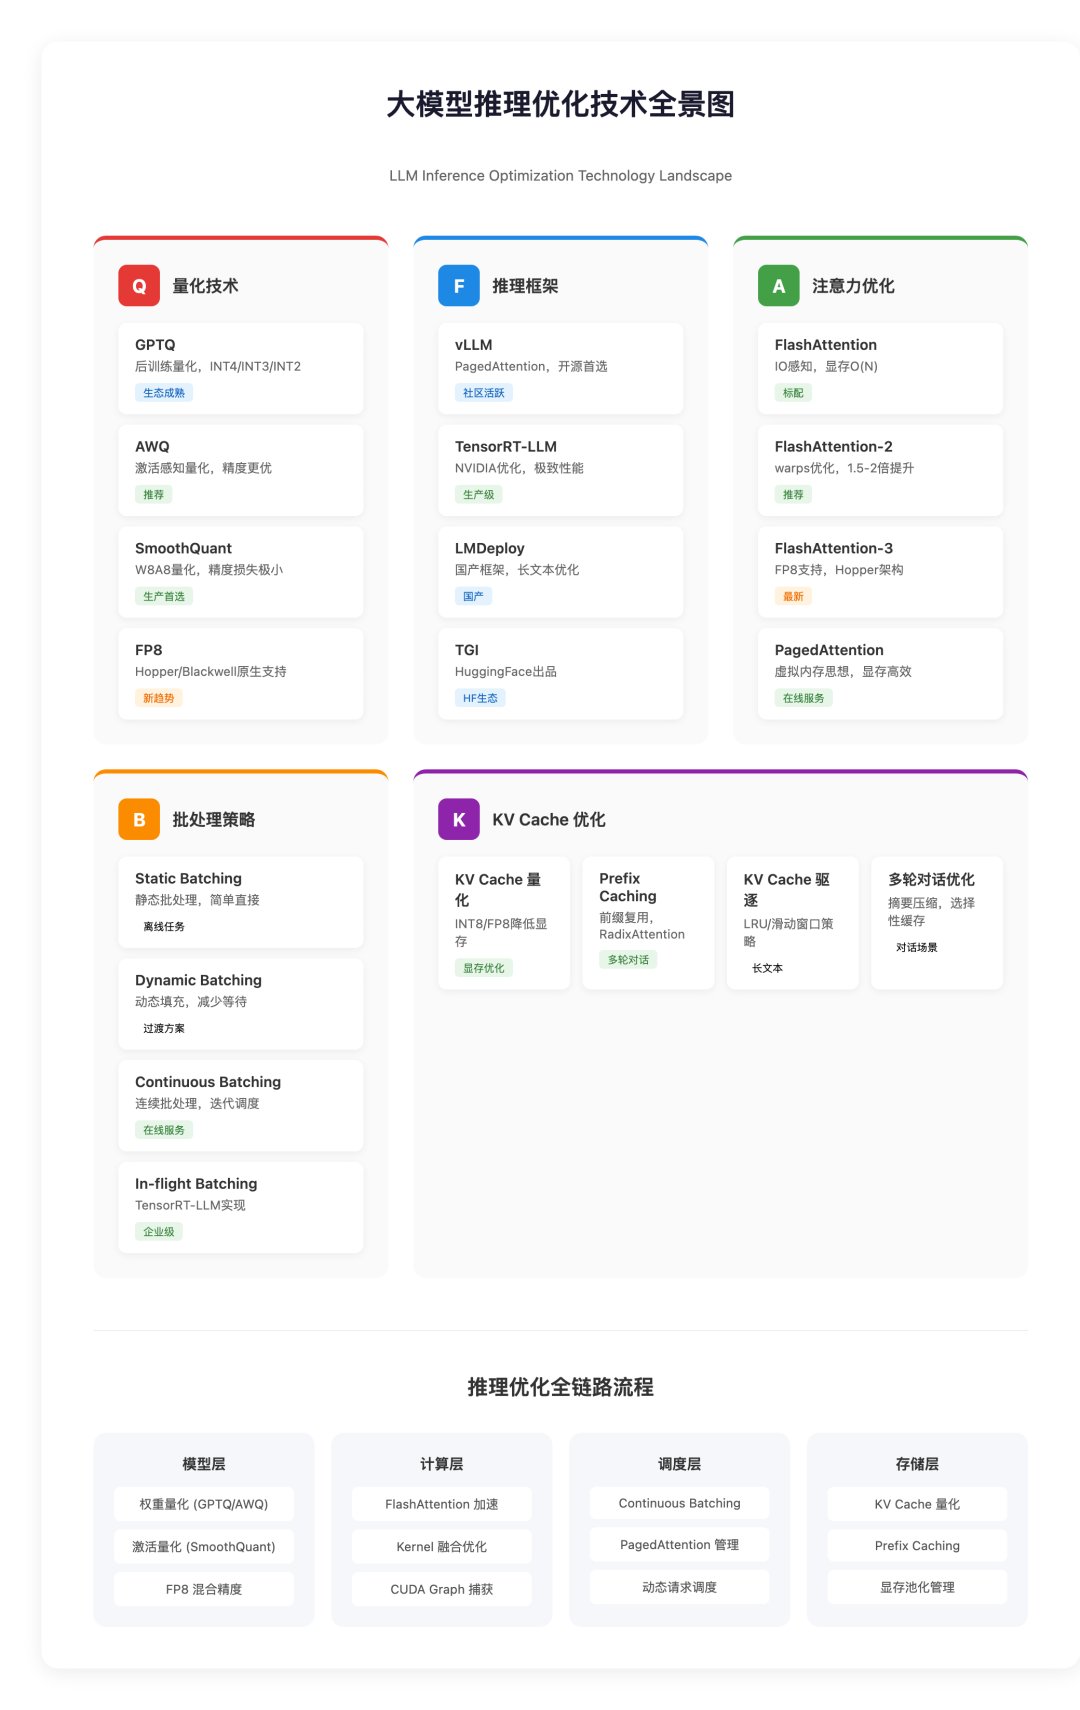Click the 离线任务 tag under Static Batching
1080x1710 pixels.
pyautogui.click(x=164, y=927)
